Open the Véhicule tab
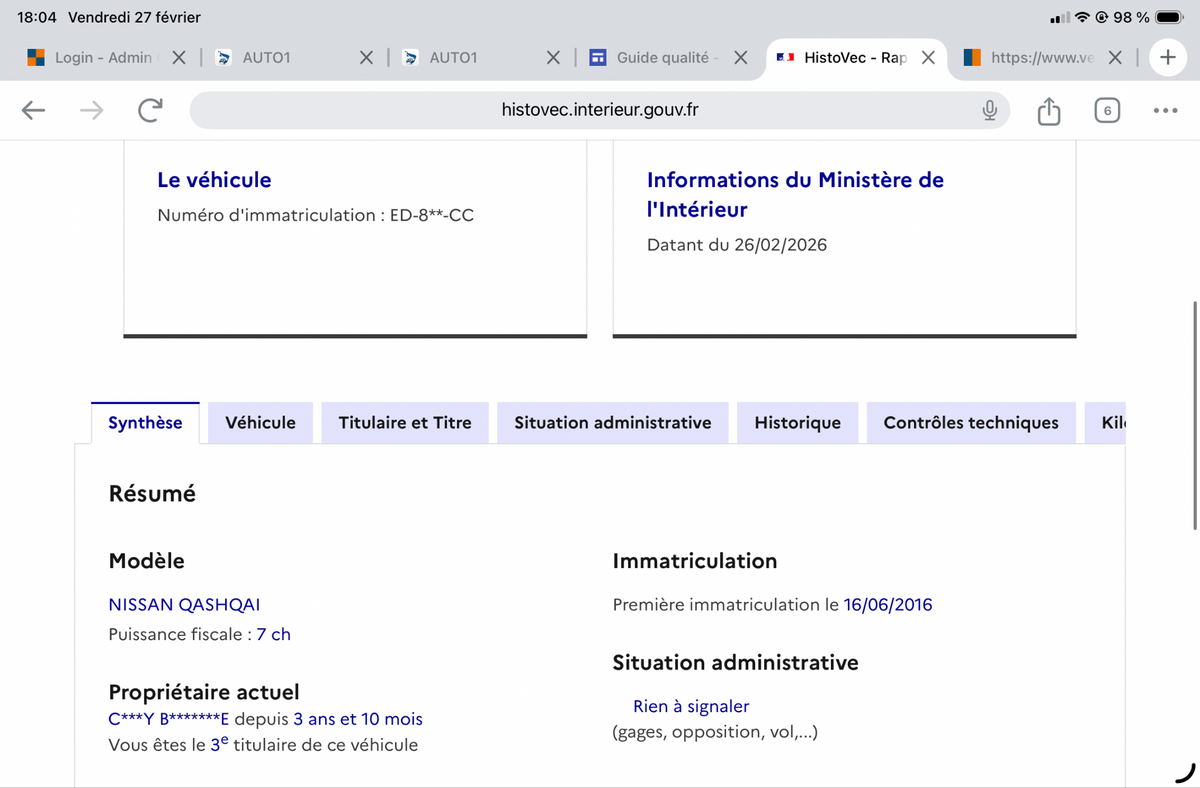This screenshot has width=1200, height=788. click(260, 423)
